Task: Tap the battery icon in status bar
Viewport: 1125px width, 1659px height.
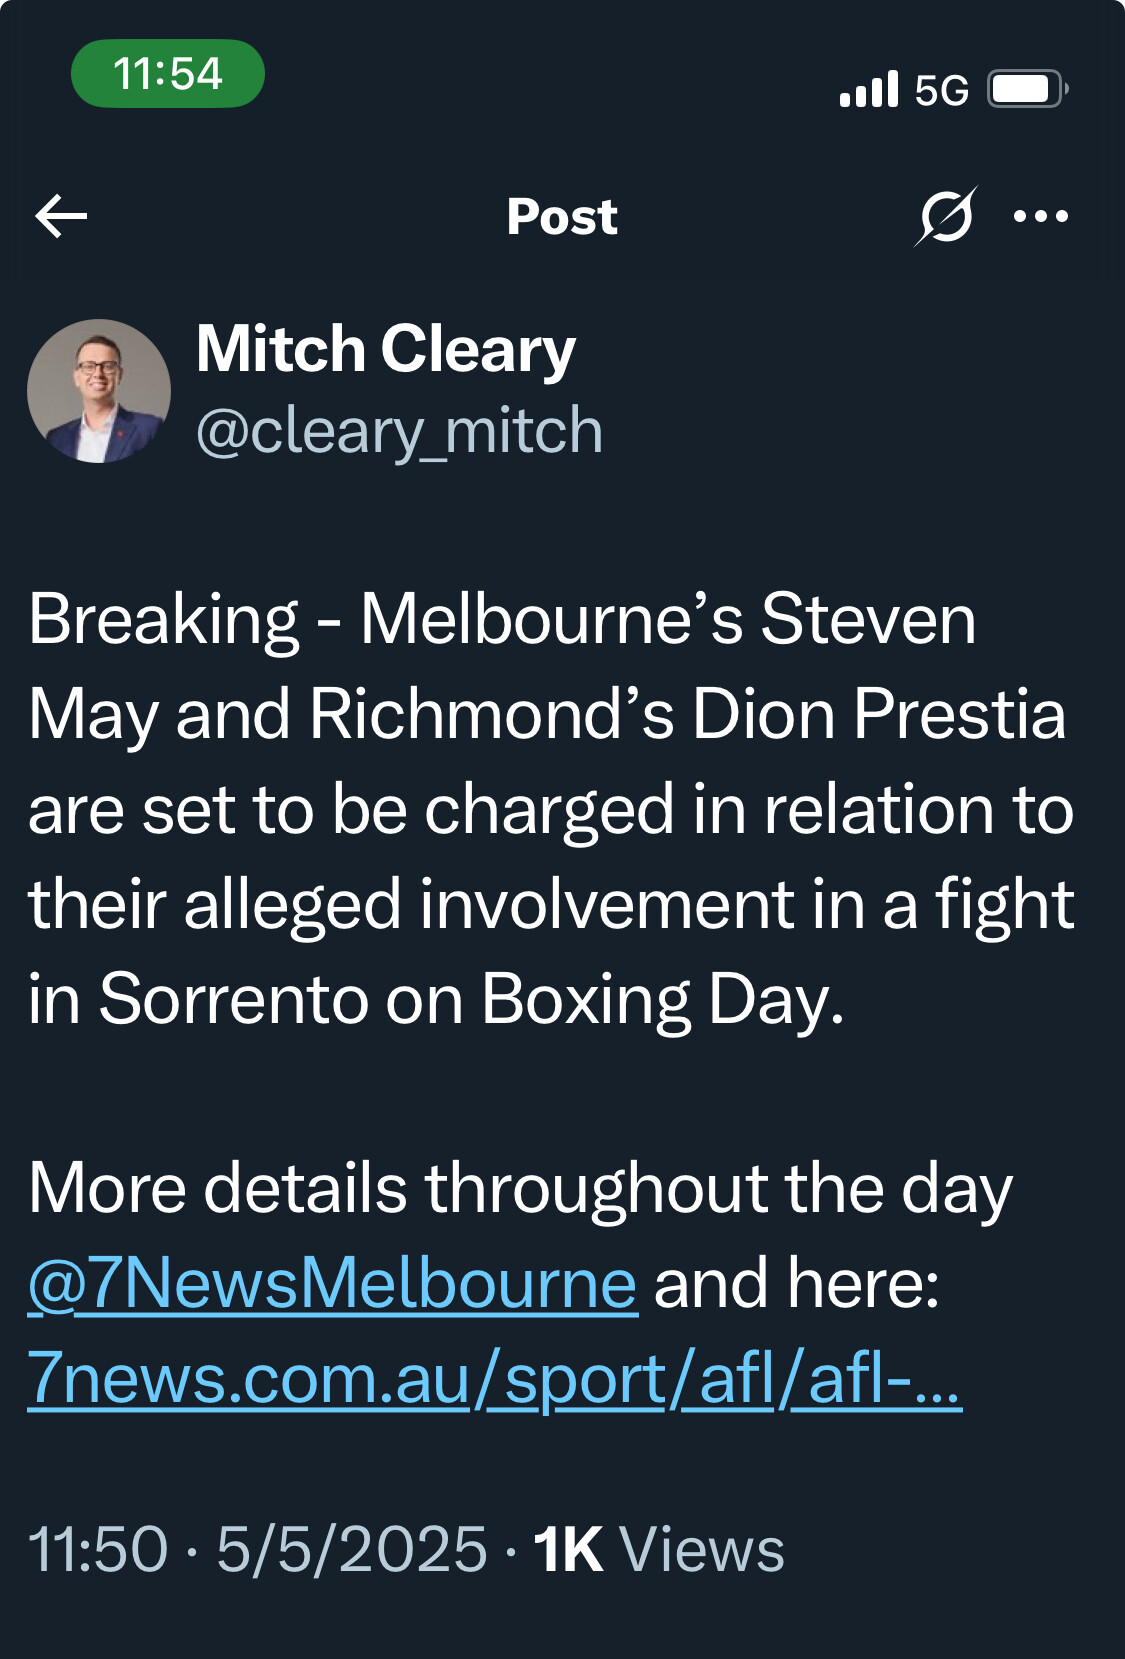Action: click(x=1027, y=90)
